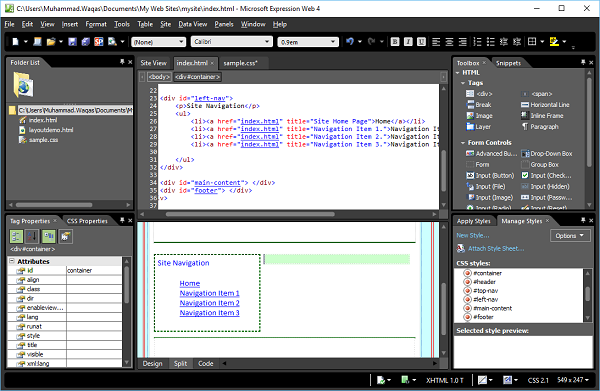
Task: Toggle Underline formatting button
Action: pyautogui.click(x=421, y=42)
